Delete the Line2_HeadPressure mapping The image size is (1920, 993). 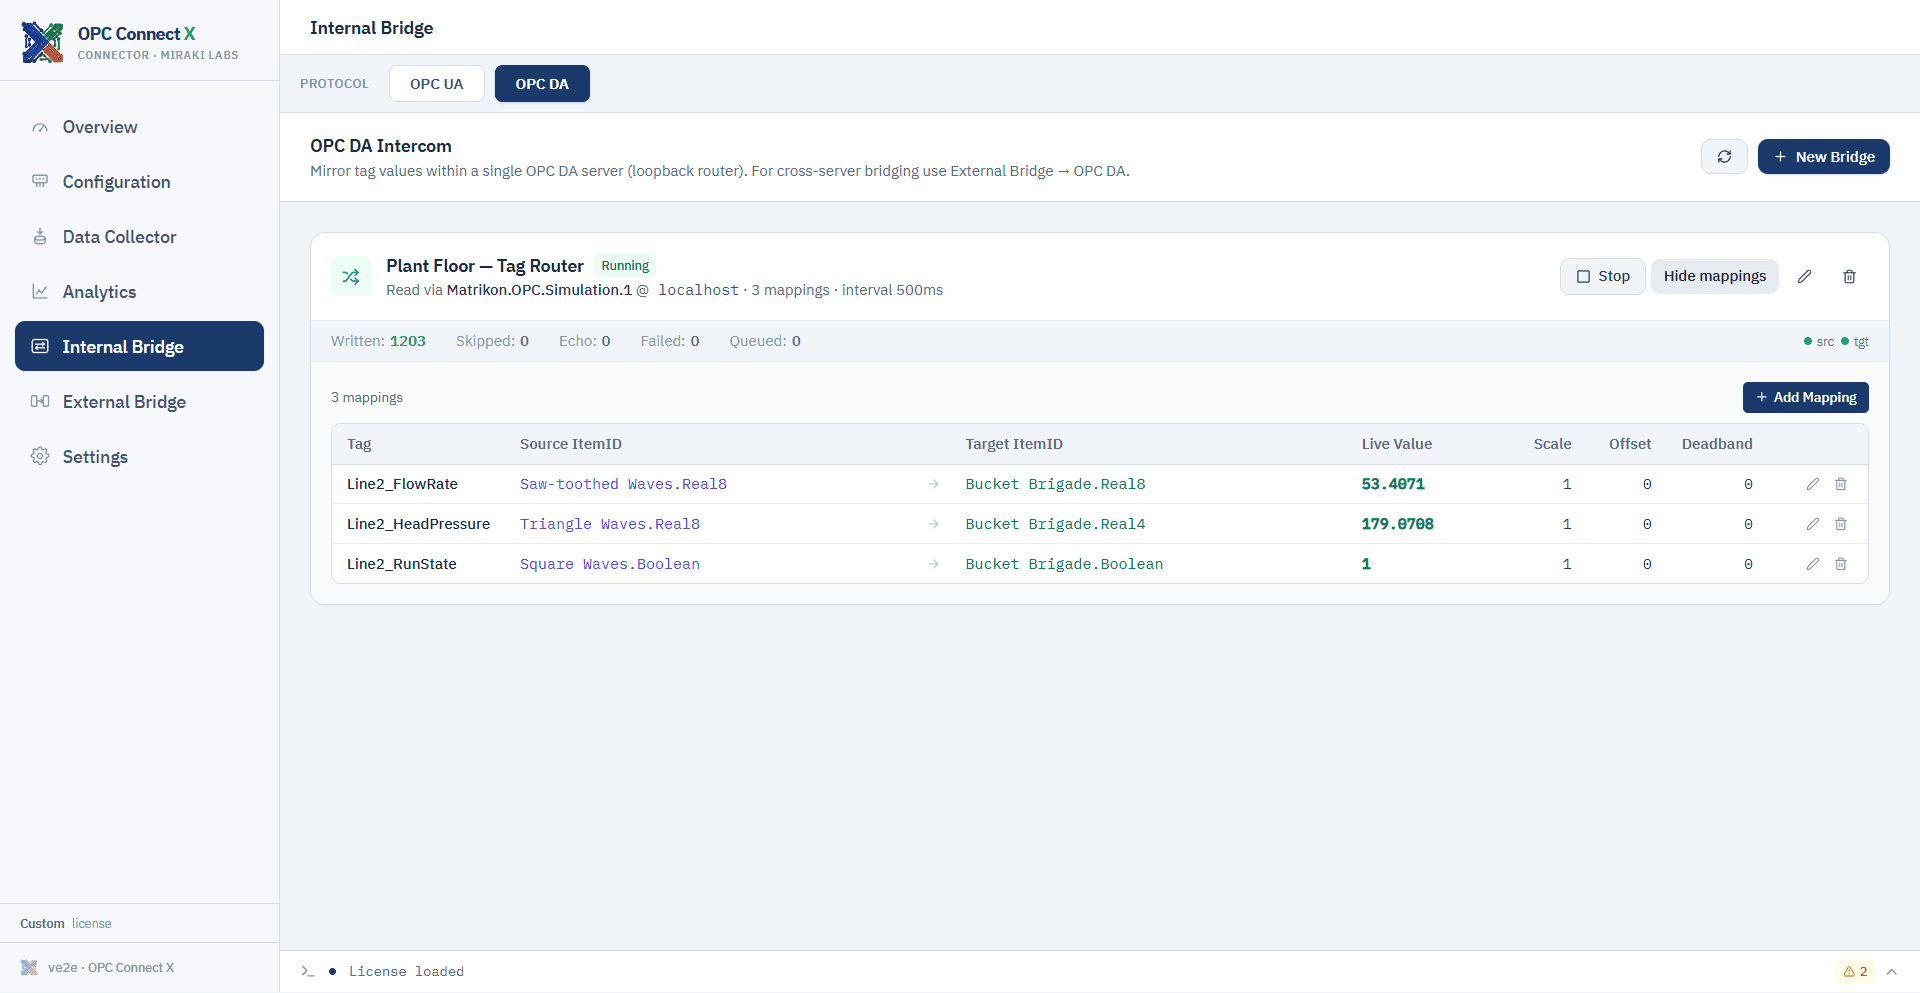click(1840, 524)
